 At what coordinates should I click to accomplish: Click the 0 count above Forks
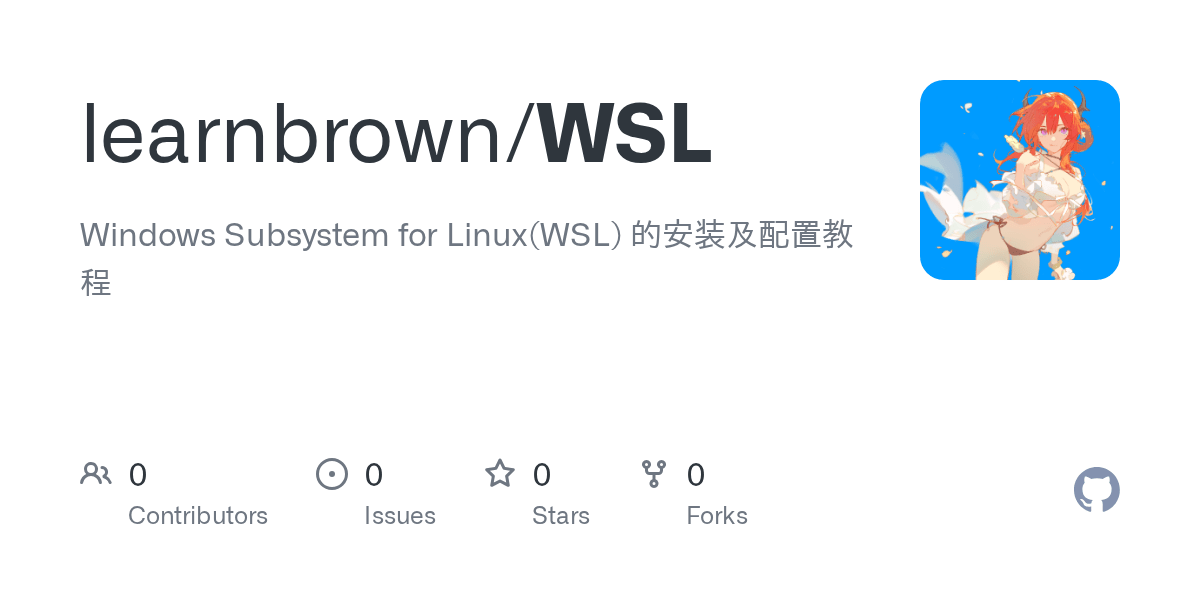tap(696, 474)
